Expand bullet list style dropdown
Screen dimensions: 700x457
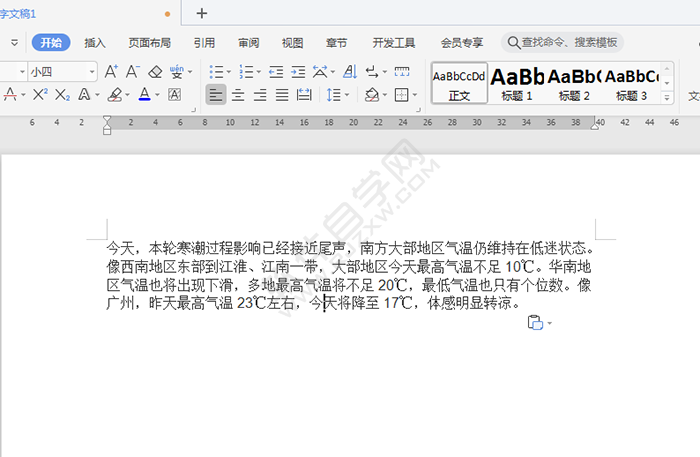coord(229,72)
